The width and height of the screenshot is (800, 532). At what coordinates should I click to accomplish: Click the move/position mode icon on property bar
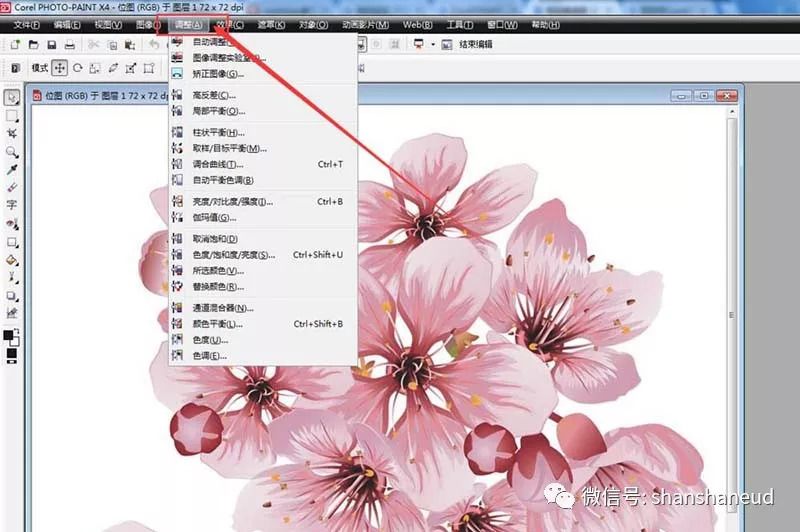(x=60, y=68)
